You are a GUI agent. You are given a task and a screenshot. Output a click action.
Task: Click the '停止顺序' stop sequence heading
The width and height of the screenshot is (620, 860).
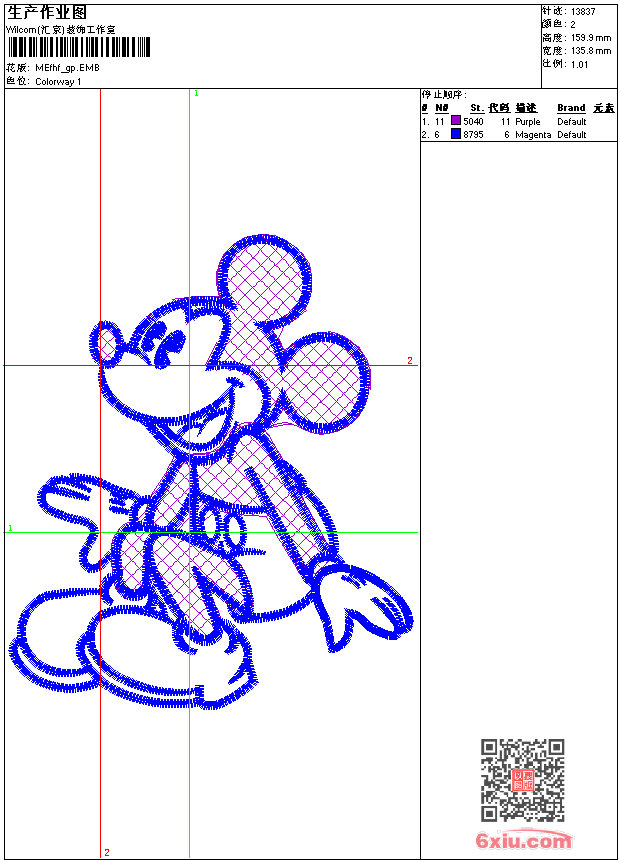click(x=444, y=95)
